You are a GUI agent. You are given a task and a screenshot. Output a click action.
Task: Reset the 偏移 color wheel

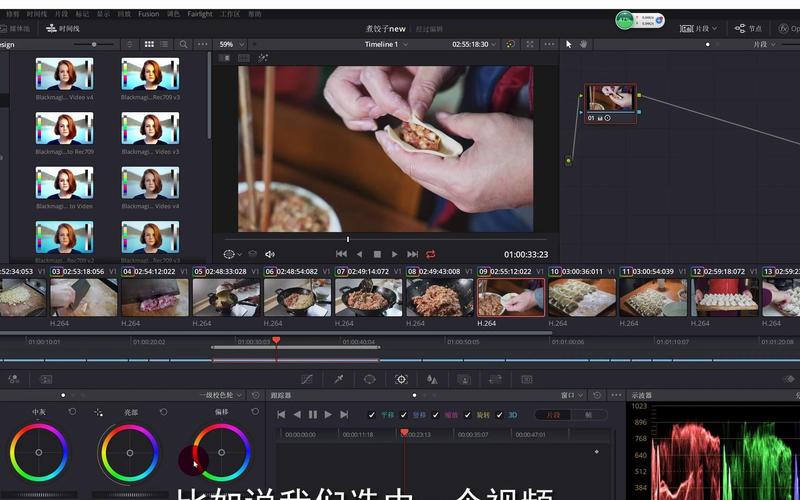pos(255,412)
